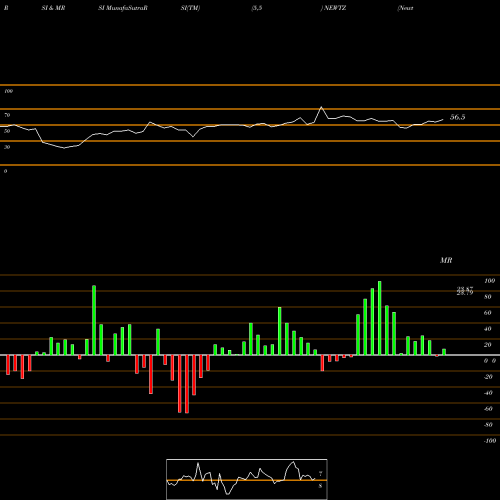This screenshot has width=500, height=500.
Task: Click the -60 label on the MR axis
Action: [488, 409]
